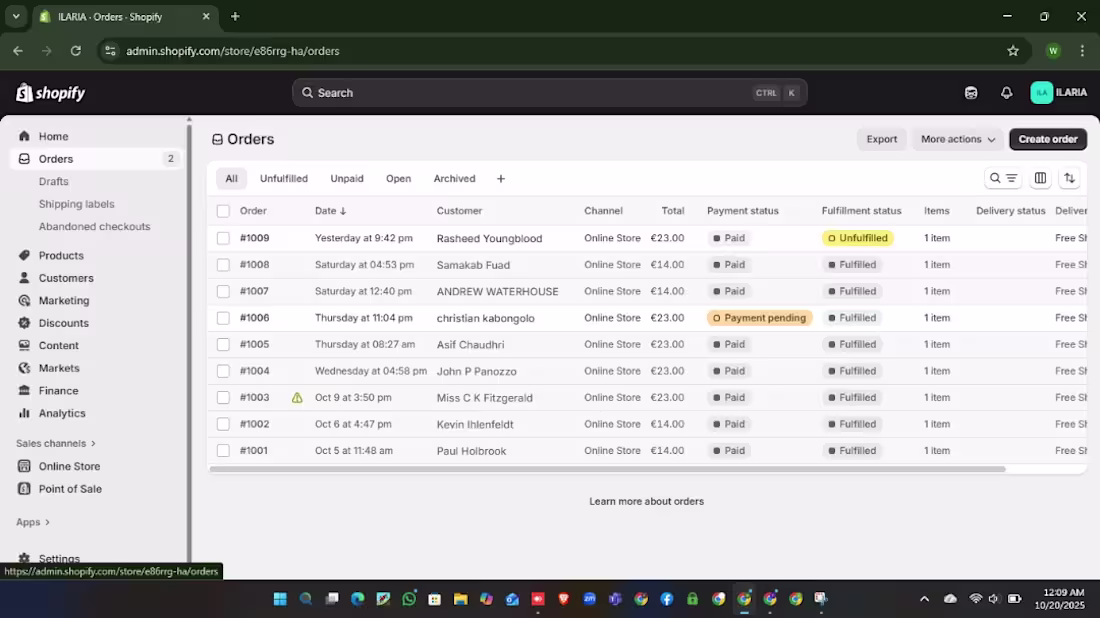Open Learn more about orders link
This screenshot has height=618, width=1100.
click(646, 501)
